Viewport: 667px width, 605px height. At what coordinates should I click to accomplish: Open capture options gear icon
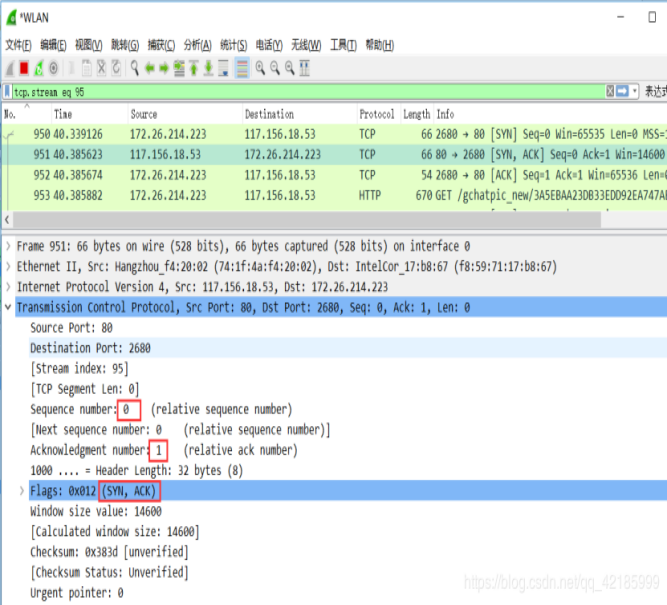tap(54, 68)
